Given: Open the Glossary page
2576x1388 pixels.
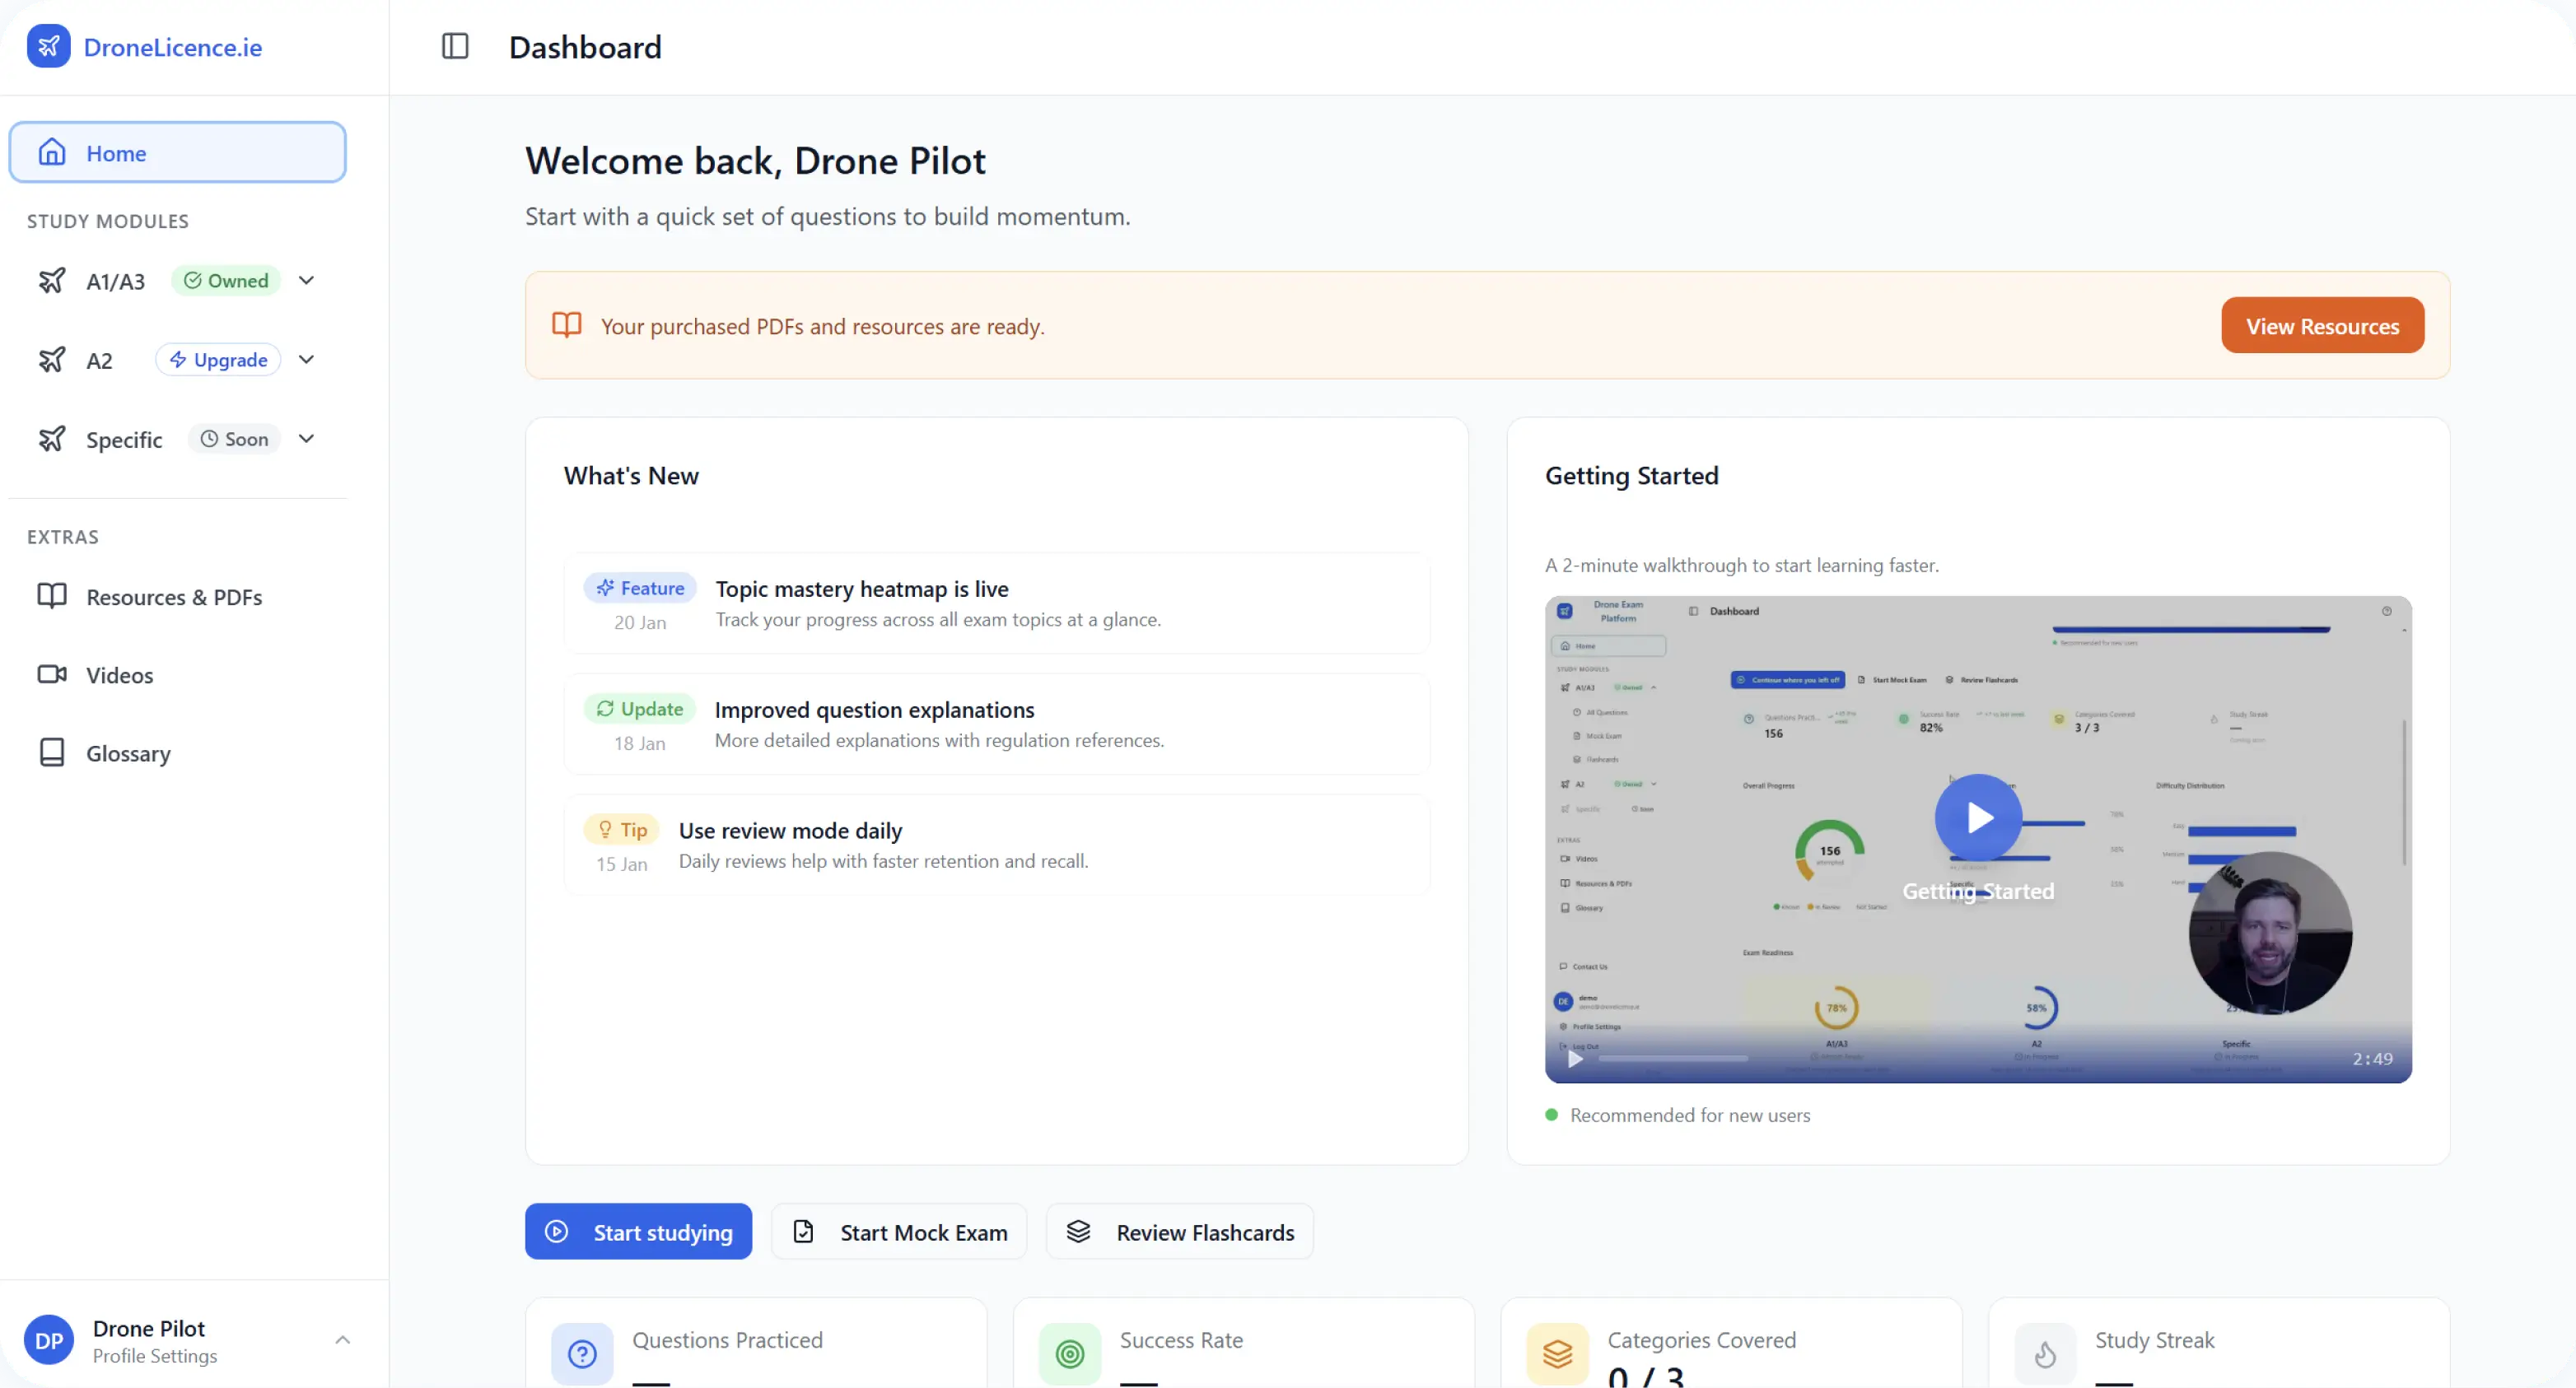Looking at the screenshot, I should (128, 753).
